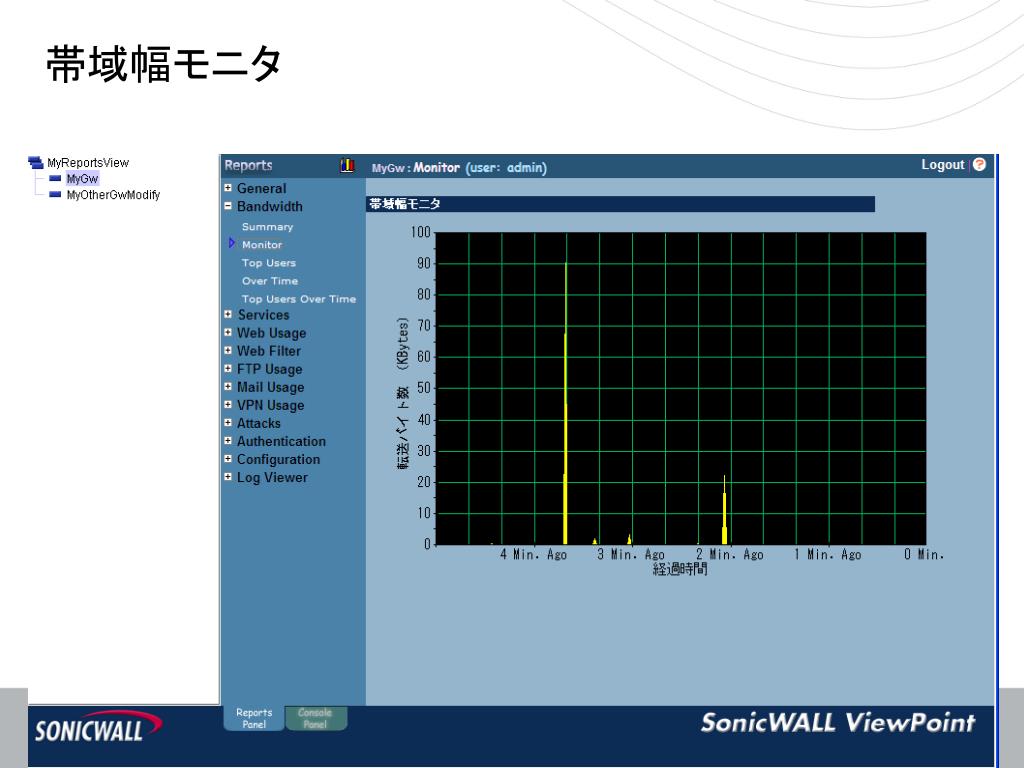Open the Log Viewer menu label
Screen dimensions: 1024x768
[271, 477]
